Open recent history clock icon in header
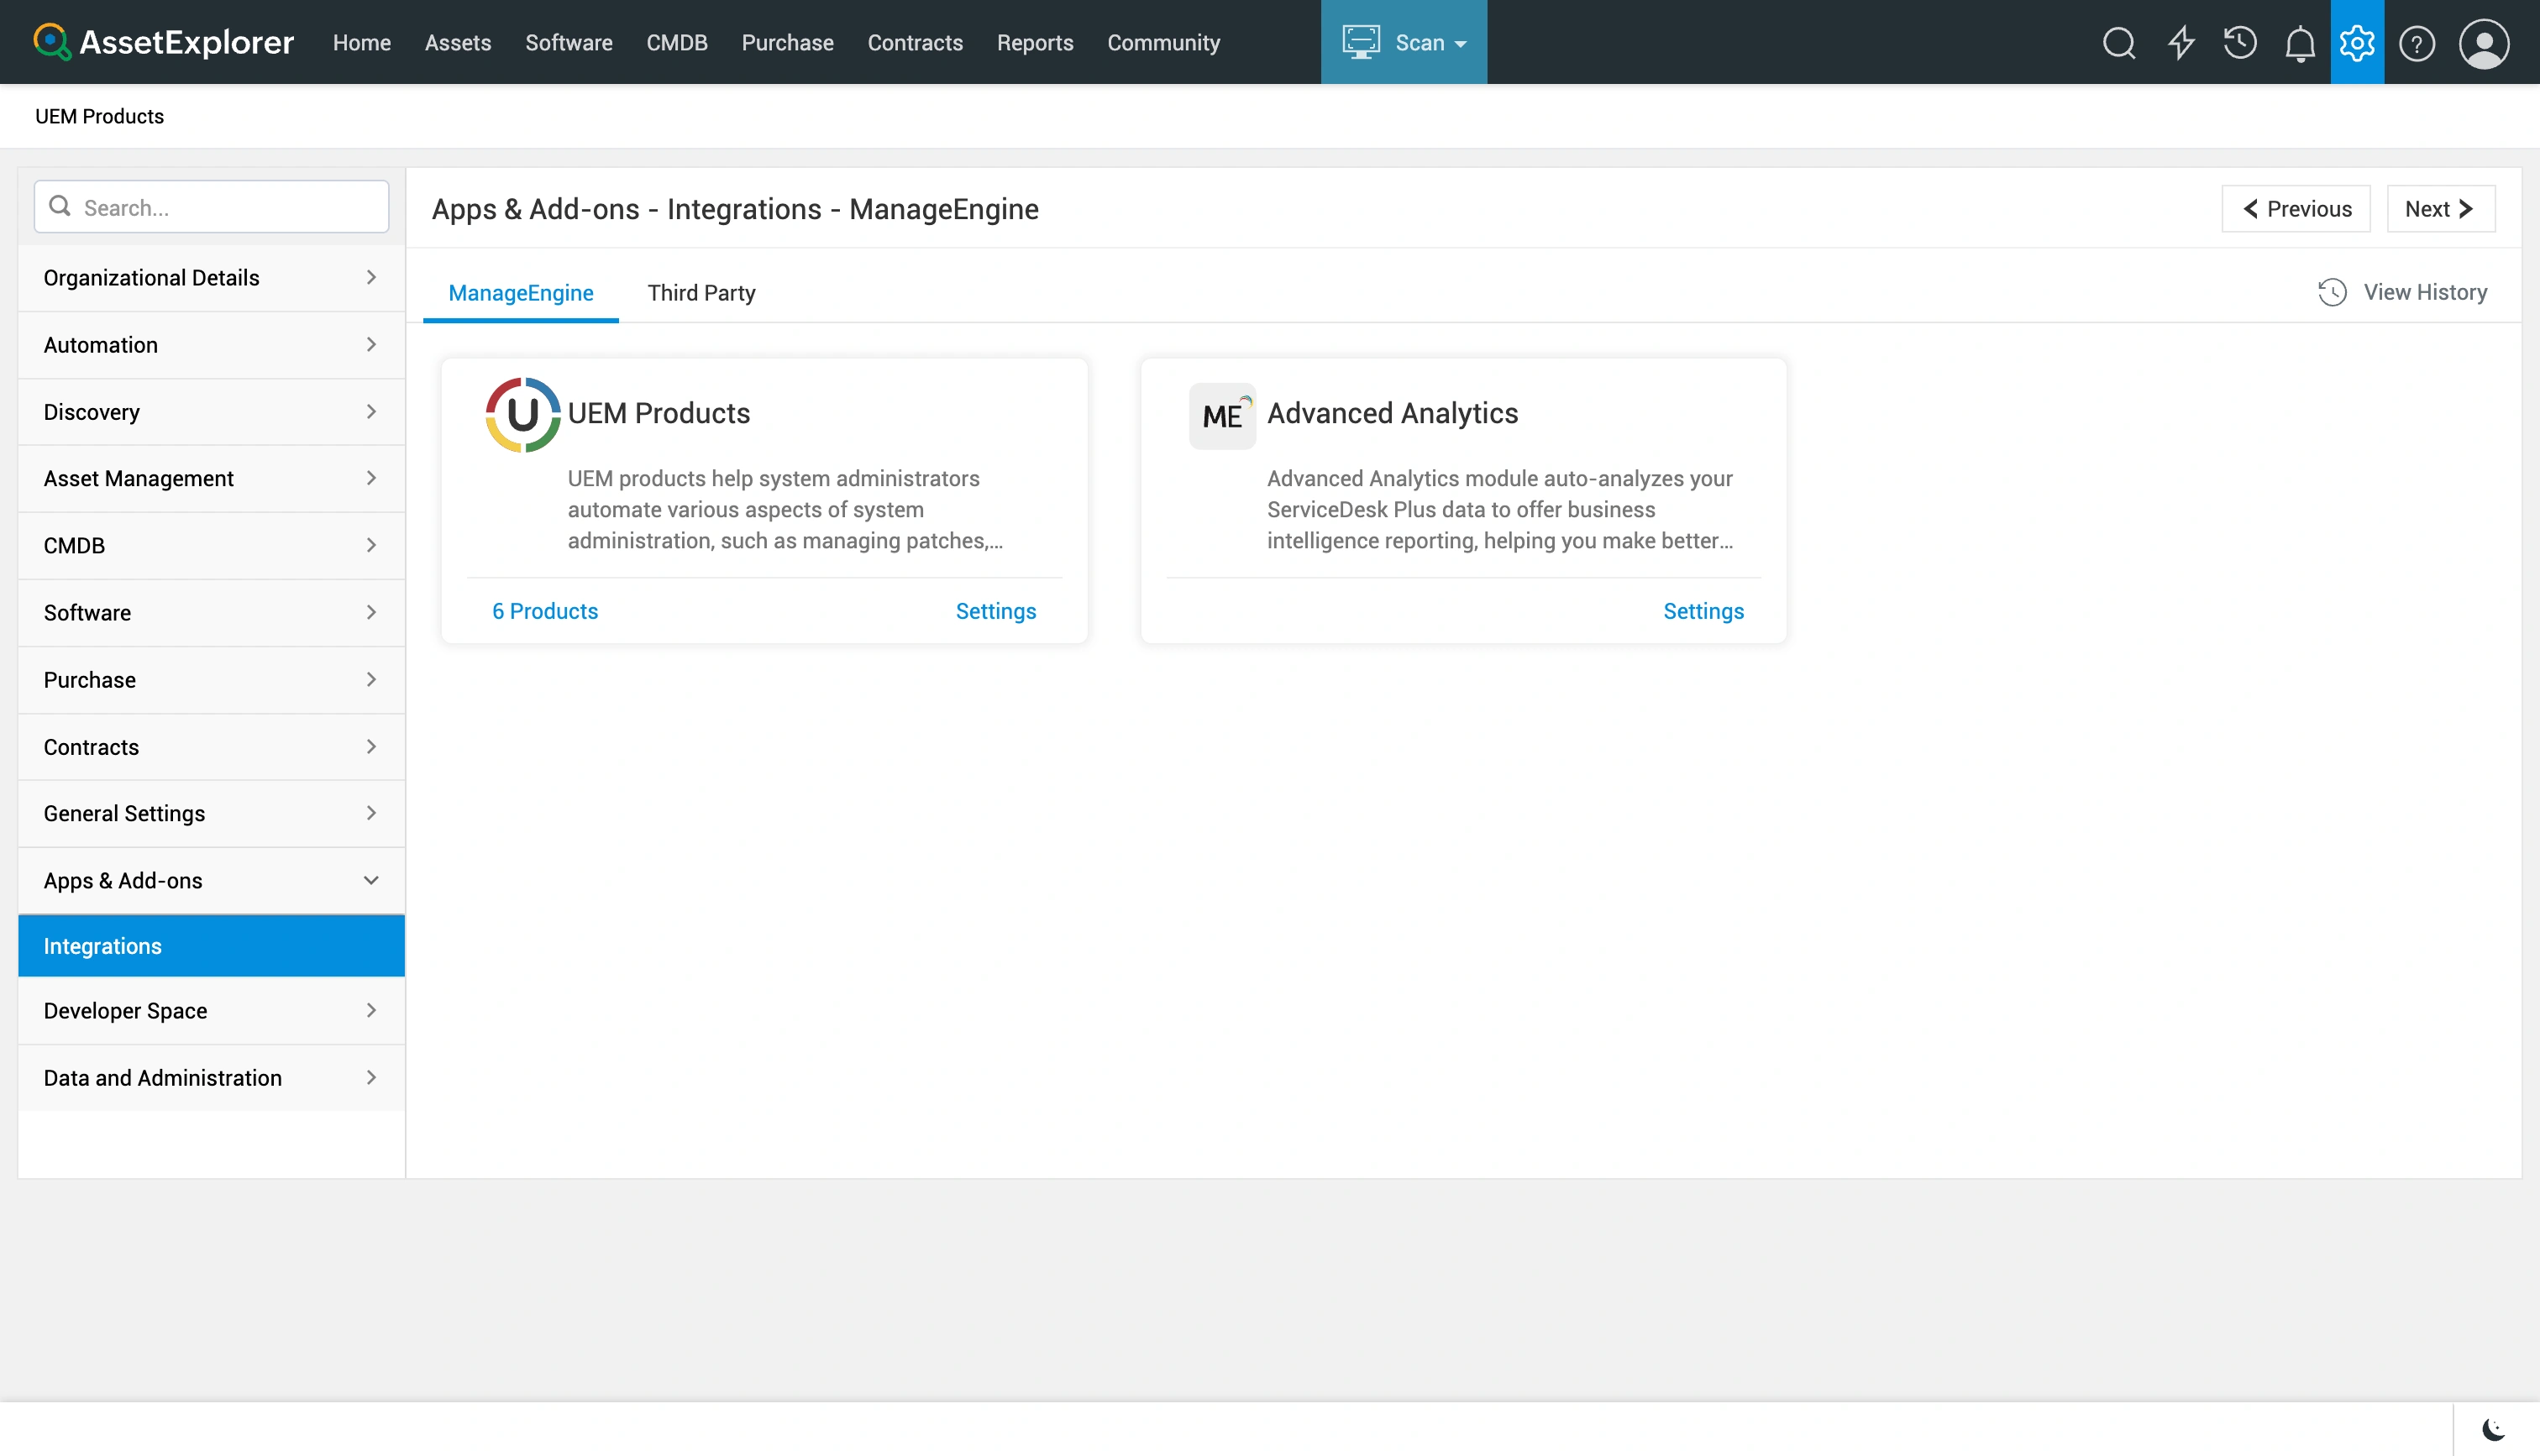Viewport: 2540px width, 1456px height. tap(2240, 43)
